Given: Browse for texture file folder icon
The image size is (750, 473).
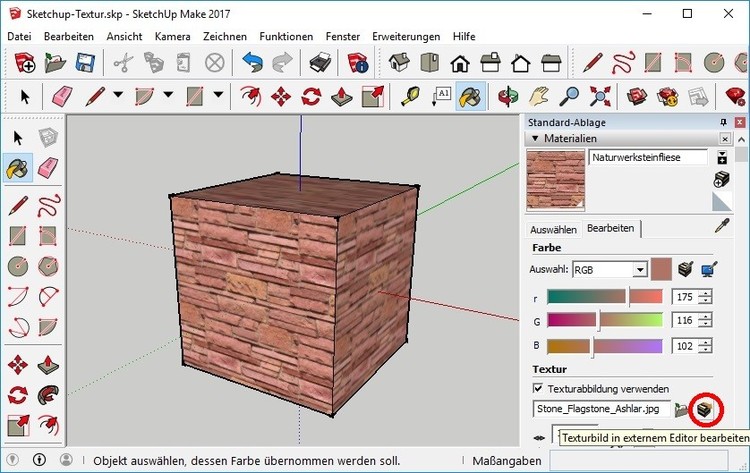Looking at the screenshot, I should (x=681, y=410).
